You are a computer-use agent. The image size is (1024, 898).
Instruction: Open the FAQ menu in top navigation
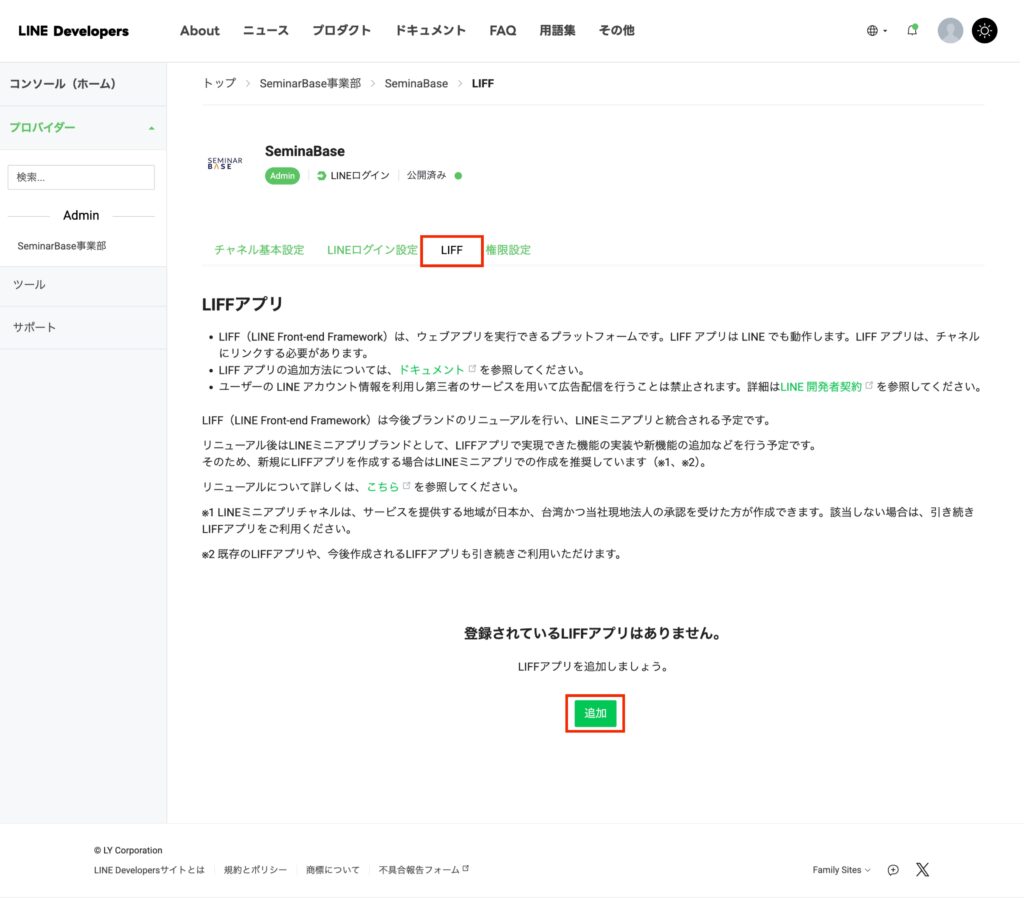[503, 31]
